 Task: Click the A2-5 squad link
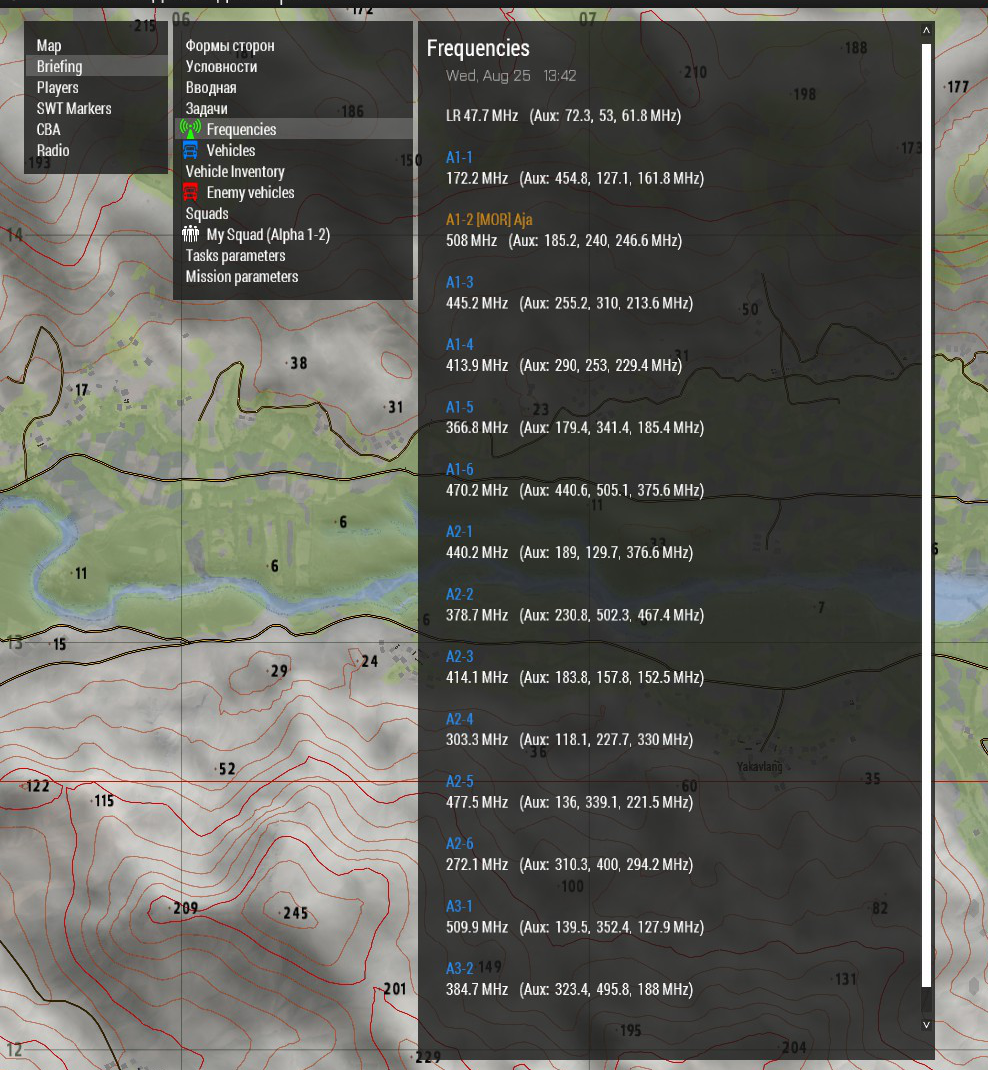pos(460,781)
